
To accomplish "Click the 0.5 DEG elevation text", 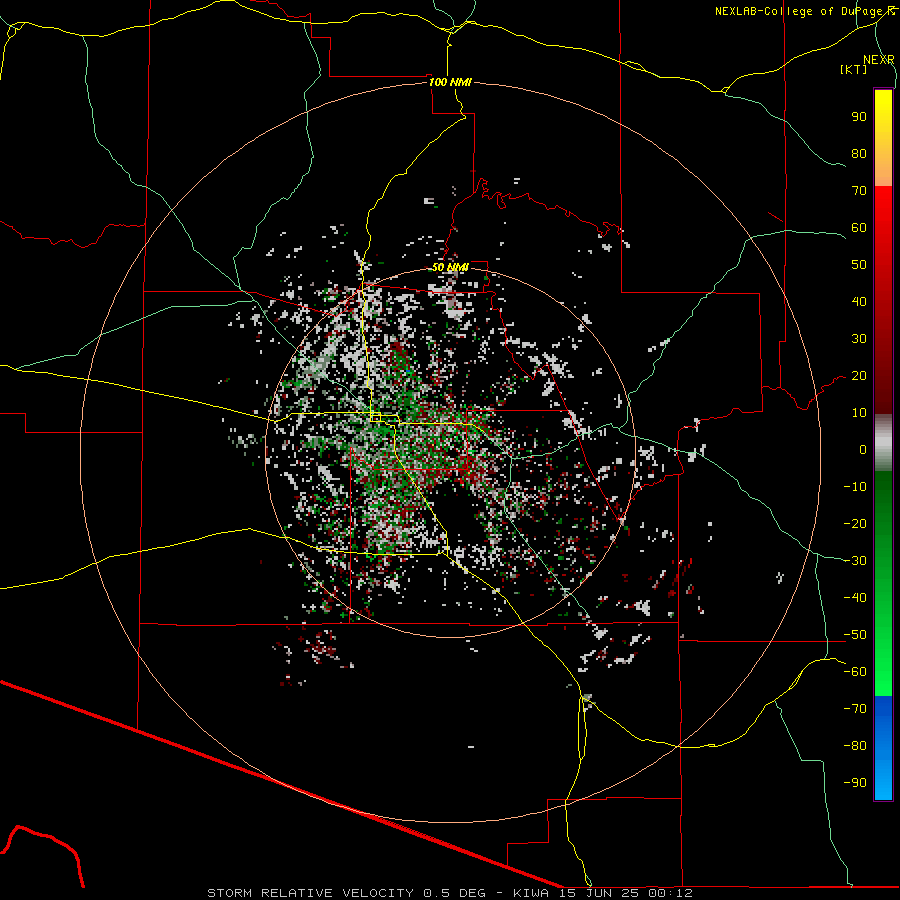I will coord(455,893).
